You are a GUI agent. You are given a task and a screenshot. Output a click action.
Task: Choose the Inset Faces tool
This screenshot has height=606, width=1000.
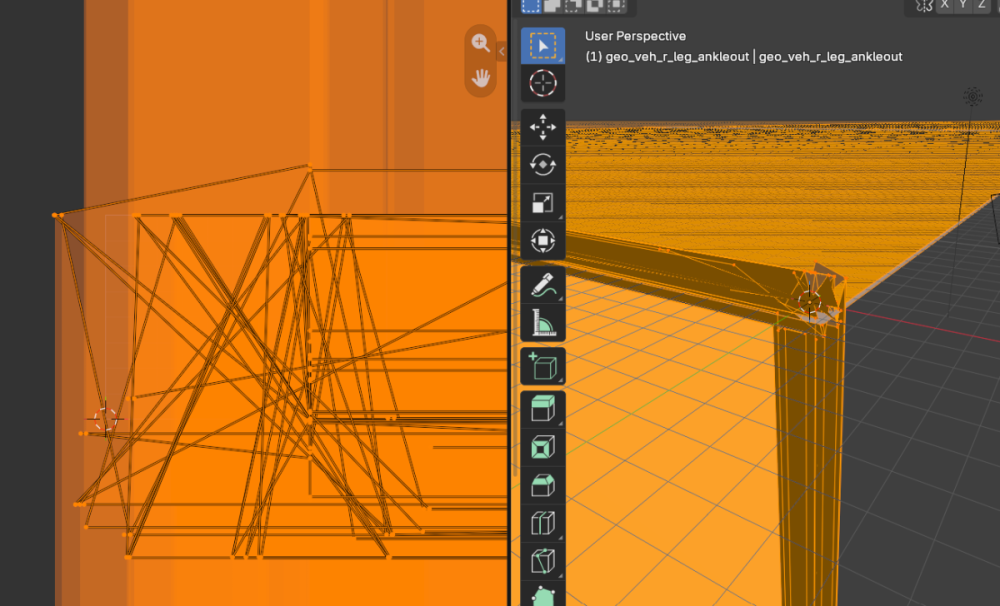coord(543,447)
